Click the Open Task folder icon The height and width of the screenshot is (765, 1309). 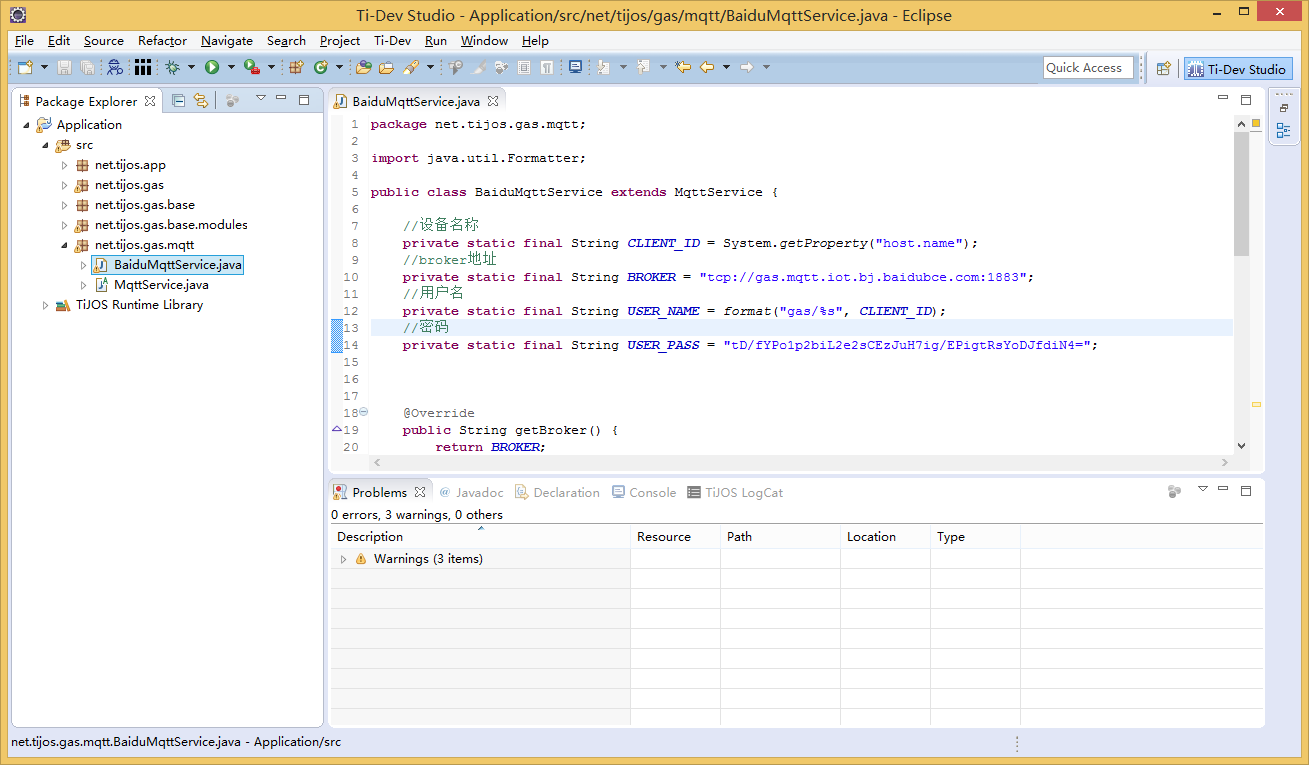pos(387,67)
